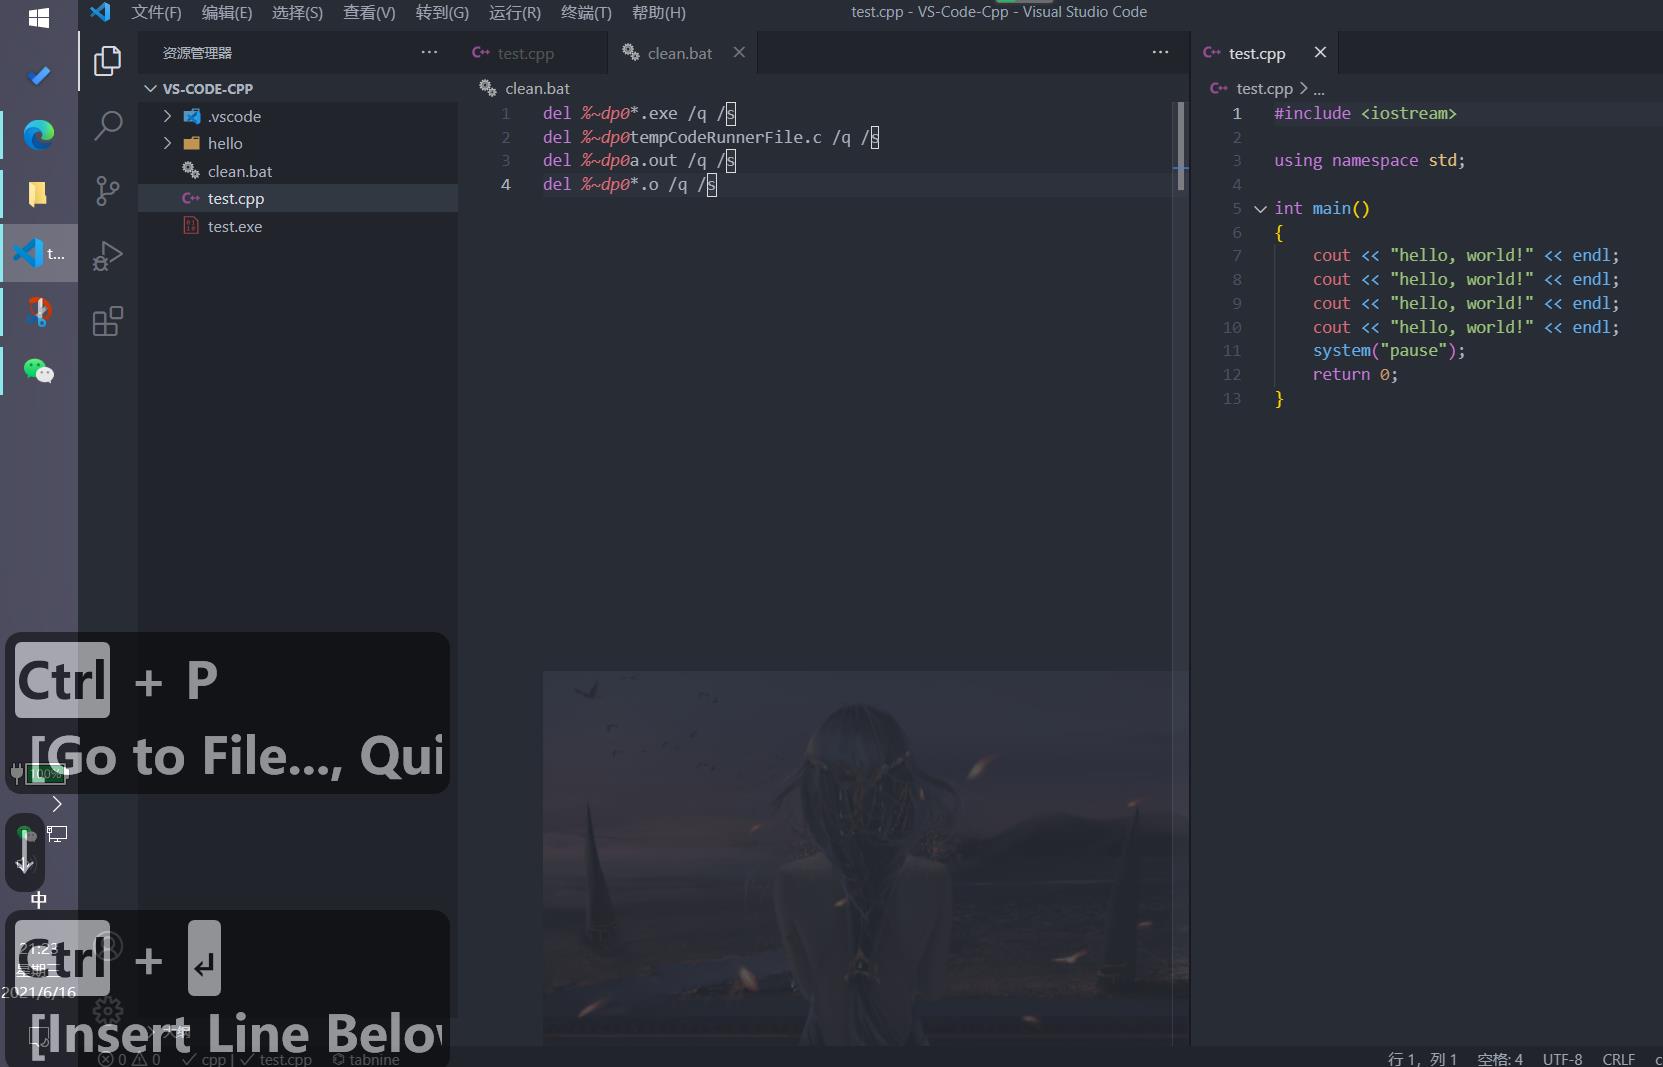
Task: Click the VS Code taskbar icon
Action: [x=39, y=253]
